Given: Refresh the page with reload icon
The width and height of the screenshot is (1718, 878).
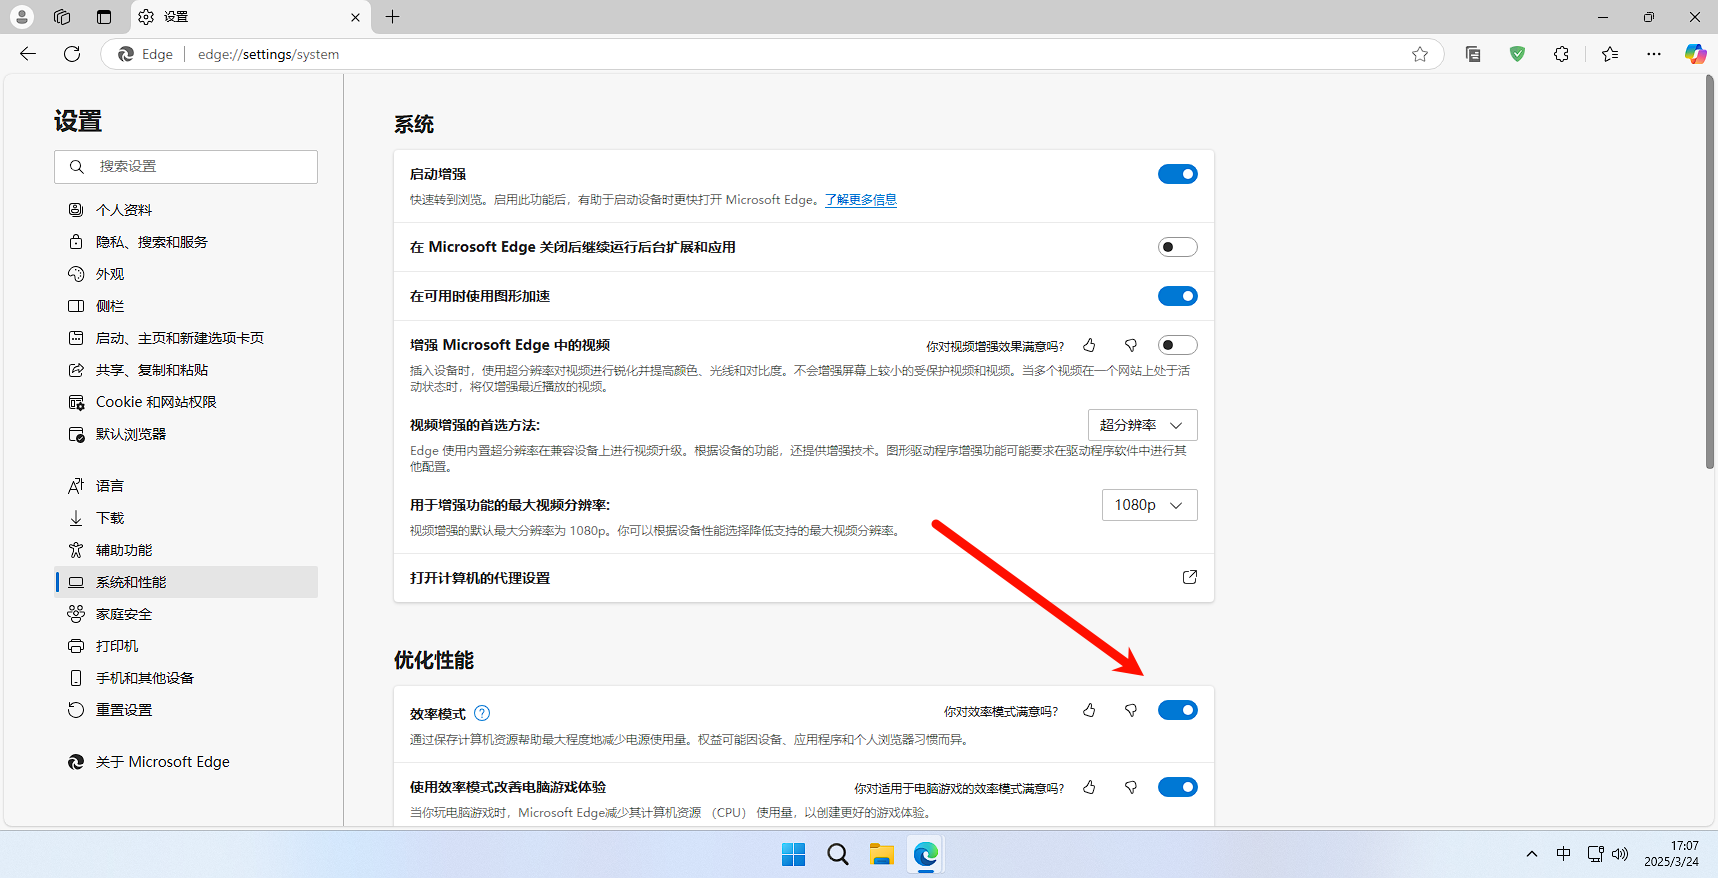Looking at the screenshot, I should [72, 54].
